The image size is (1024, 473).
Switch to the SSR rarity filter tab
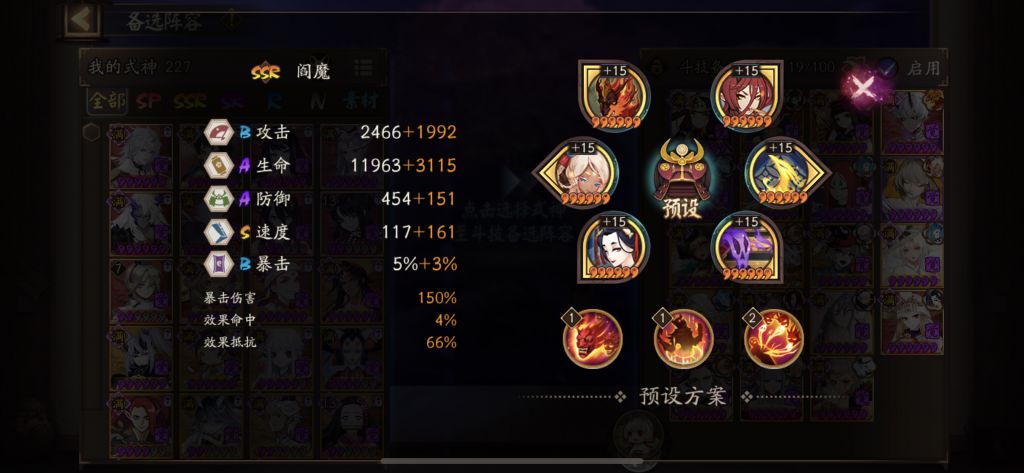[190, 101]
